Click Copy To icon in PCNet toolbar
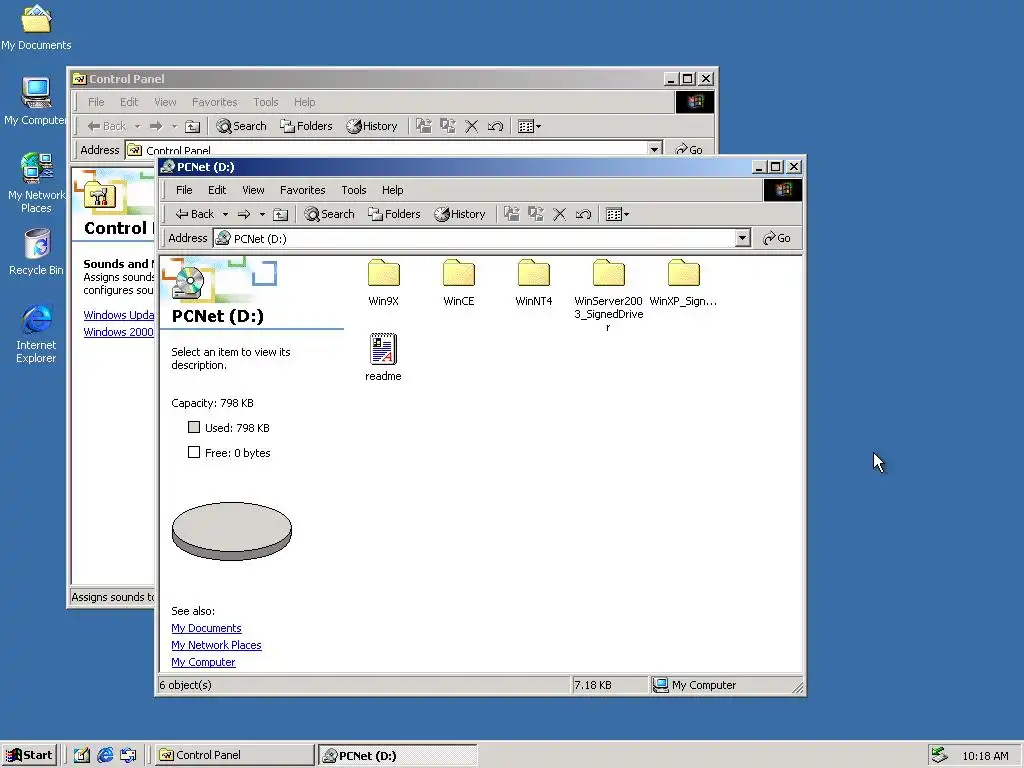 click(536, 214)
